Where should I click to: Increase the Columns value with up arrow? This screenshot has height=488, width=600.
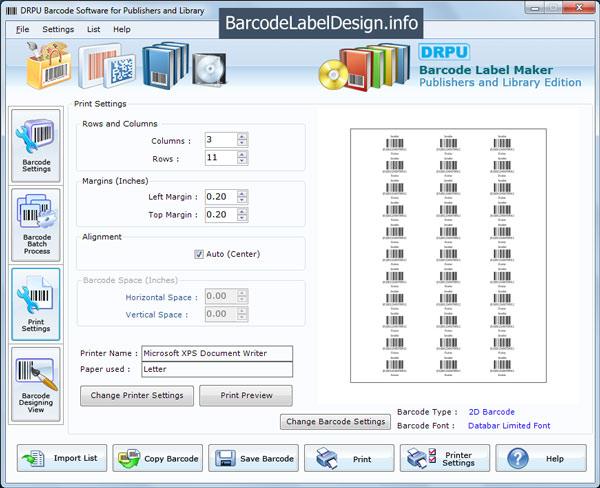tap(242, 136)
